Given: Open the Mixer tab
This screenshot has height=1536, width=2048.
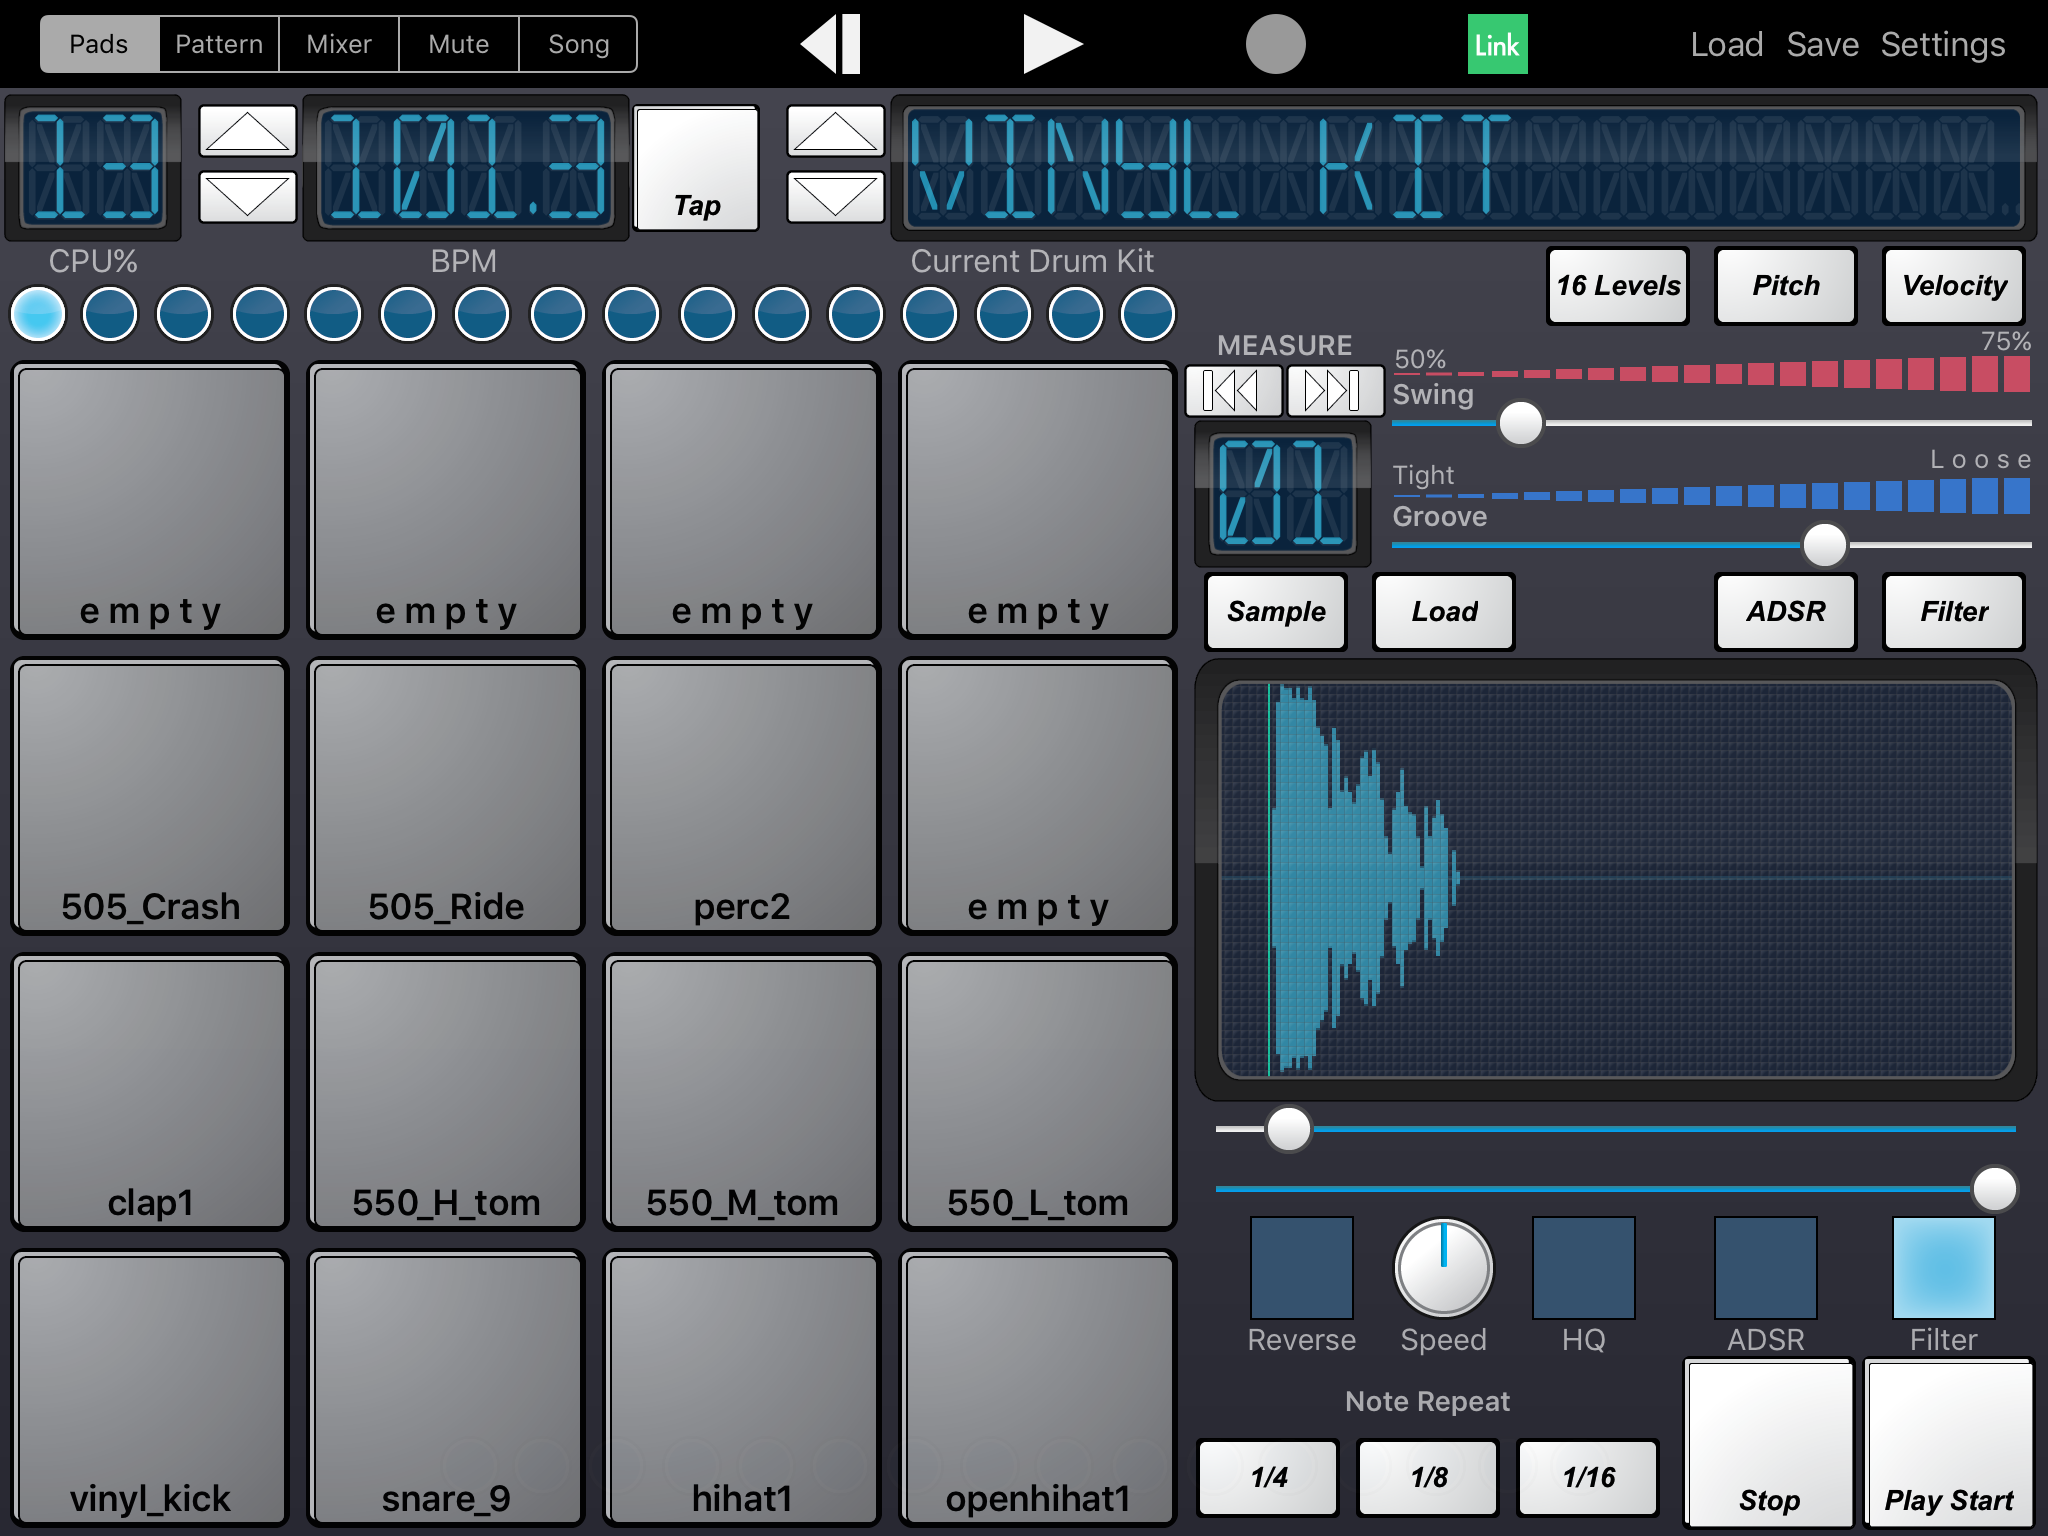Looking at the screenshot, I should tap(339, 44).
